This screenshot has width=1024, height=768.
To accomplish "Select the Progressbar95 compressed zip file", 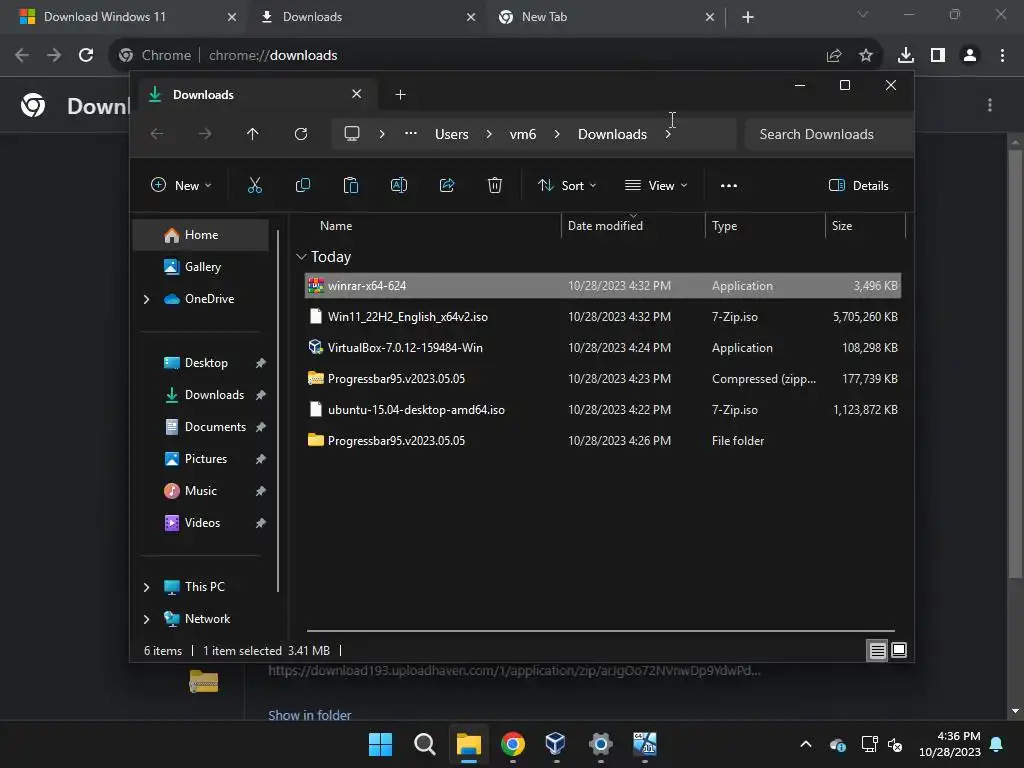I will click(x=603, y=379).
